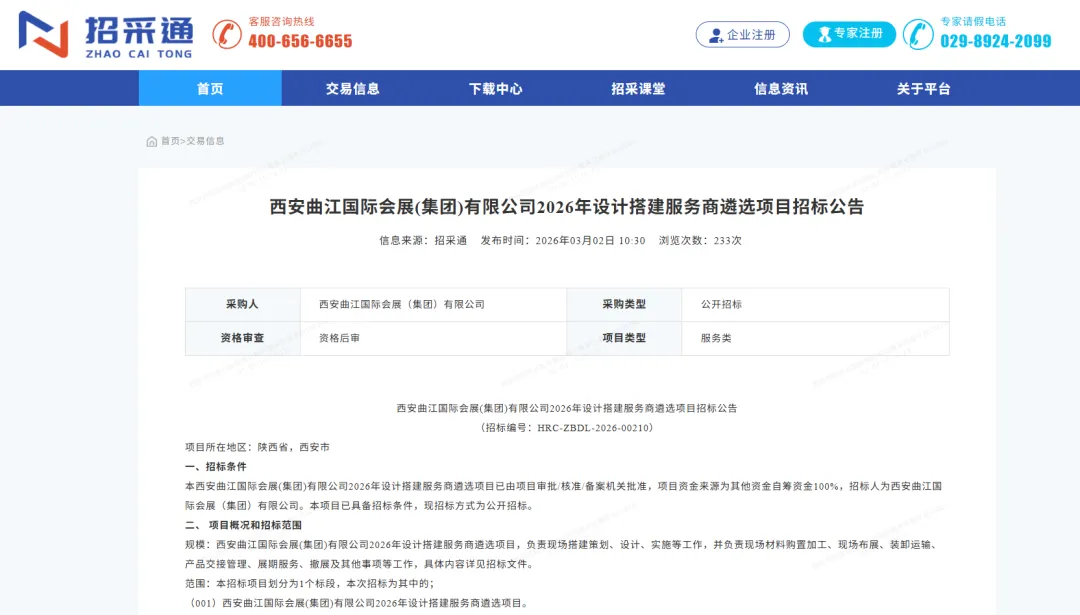Screen dimensions: 1080x615
Task: Click the 招采通 ZHAO CAI TONG wordmark
Action: [x=138, y=37]
